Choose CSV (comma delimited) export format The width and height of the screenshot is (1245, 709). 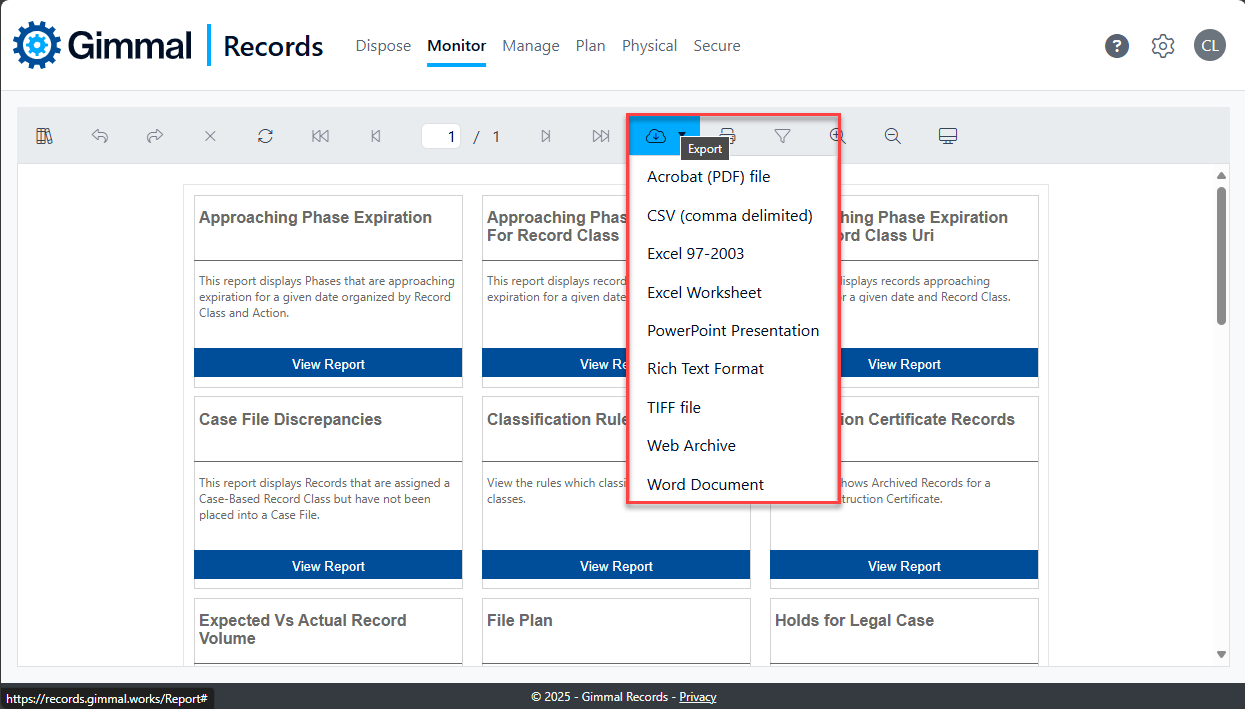[729, 216]
